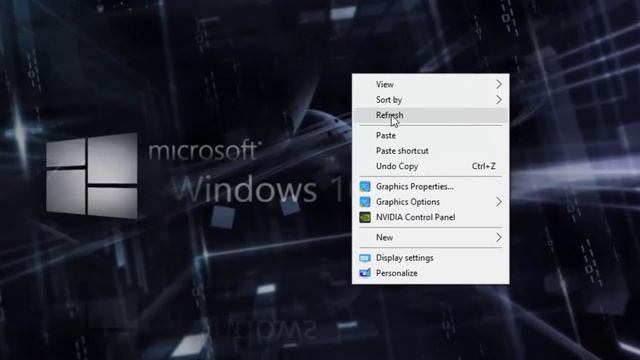Open the Graphics Options submenu entry
This screenshot has height=360, width=640.
pyautogui.click(x=431, y=202)
